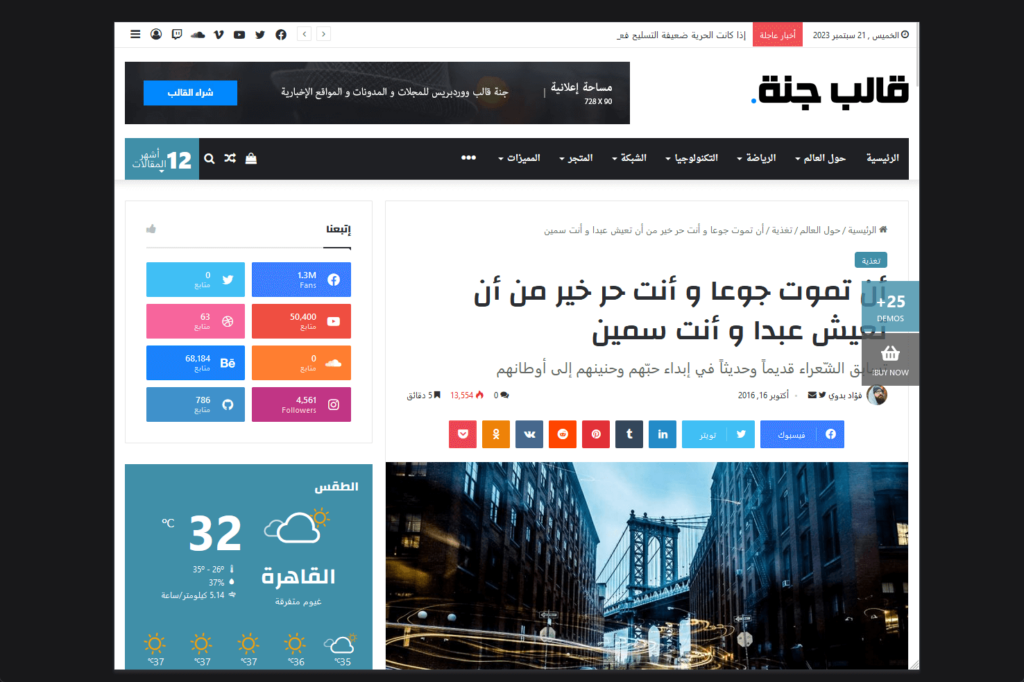Open the Twitch icon in top bar
The image size is (1024, 682).
[x=177, y=34]
